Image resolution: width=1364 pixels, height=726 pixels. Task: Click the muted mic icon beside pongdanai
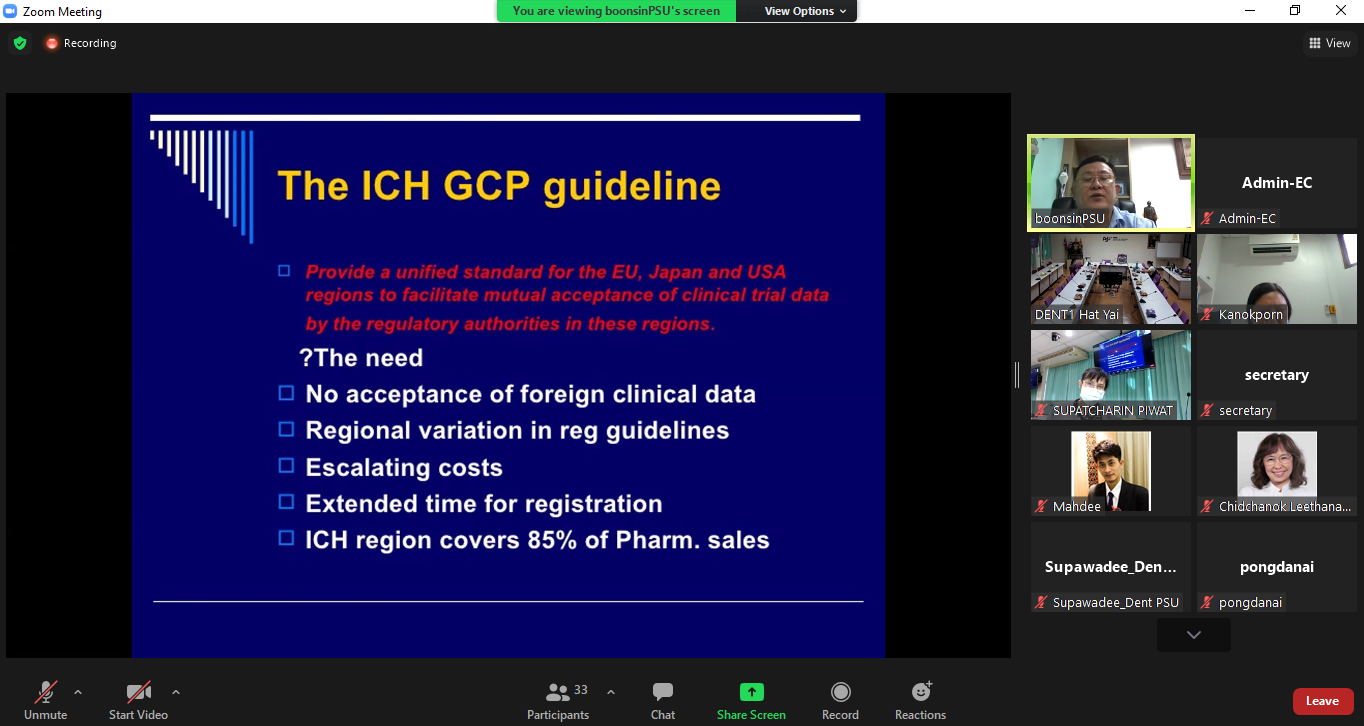coord(1208,602)
